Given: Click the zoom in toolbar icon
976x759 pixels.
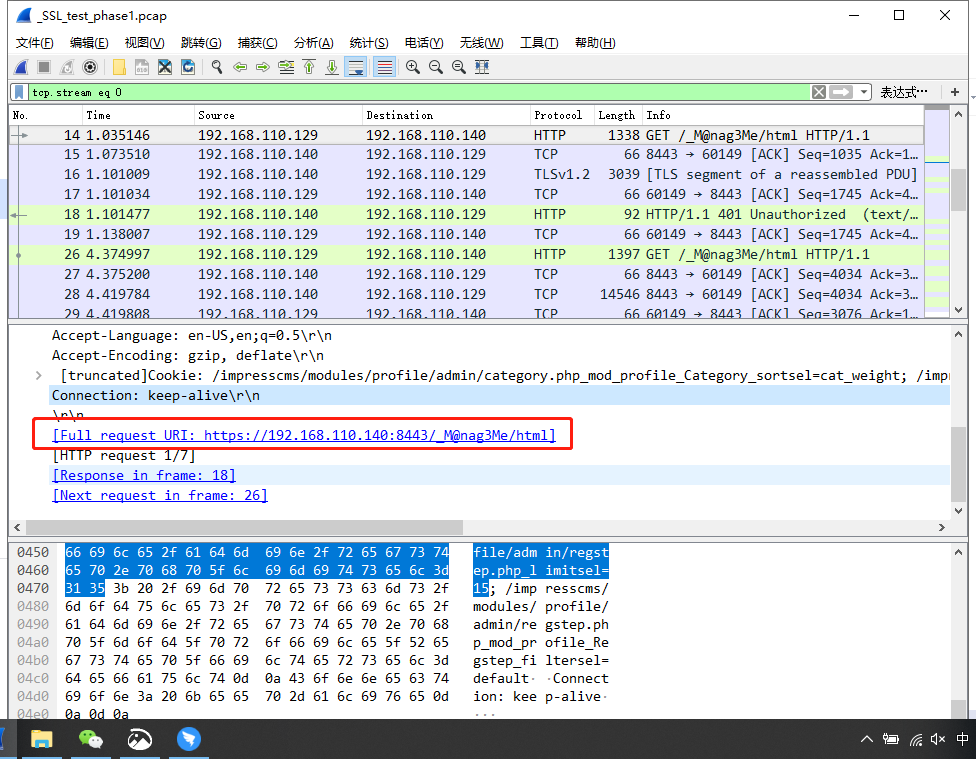Looking at the screenshot, I should point(412,67).
